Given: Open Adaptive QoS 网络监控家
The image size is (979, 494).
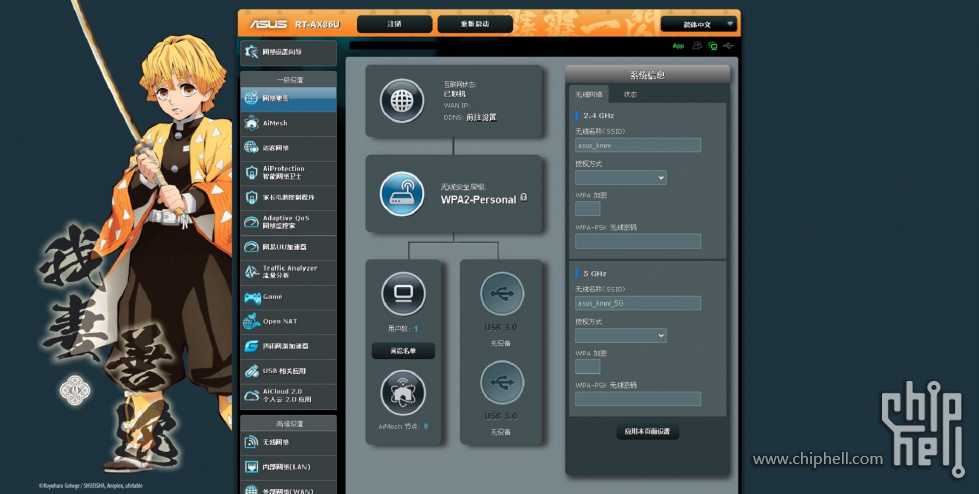Looking at the screenshot, I should click(x=288, y=222).
